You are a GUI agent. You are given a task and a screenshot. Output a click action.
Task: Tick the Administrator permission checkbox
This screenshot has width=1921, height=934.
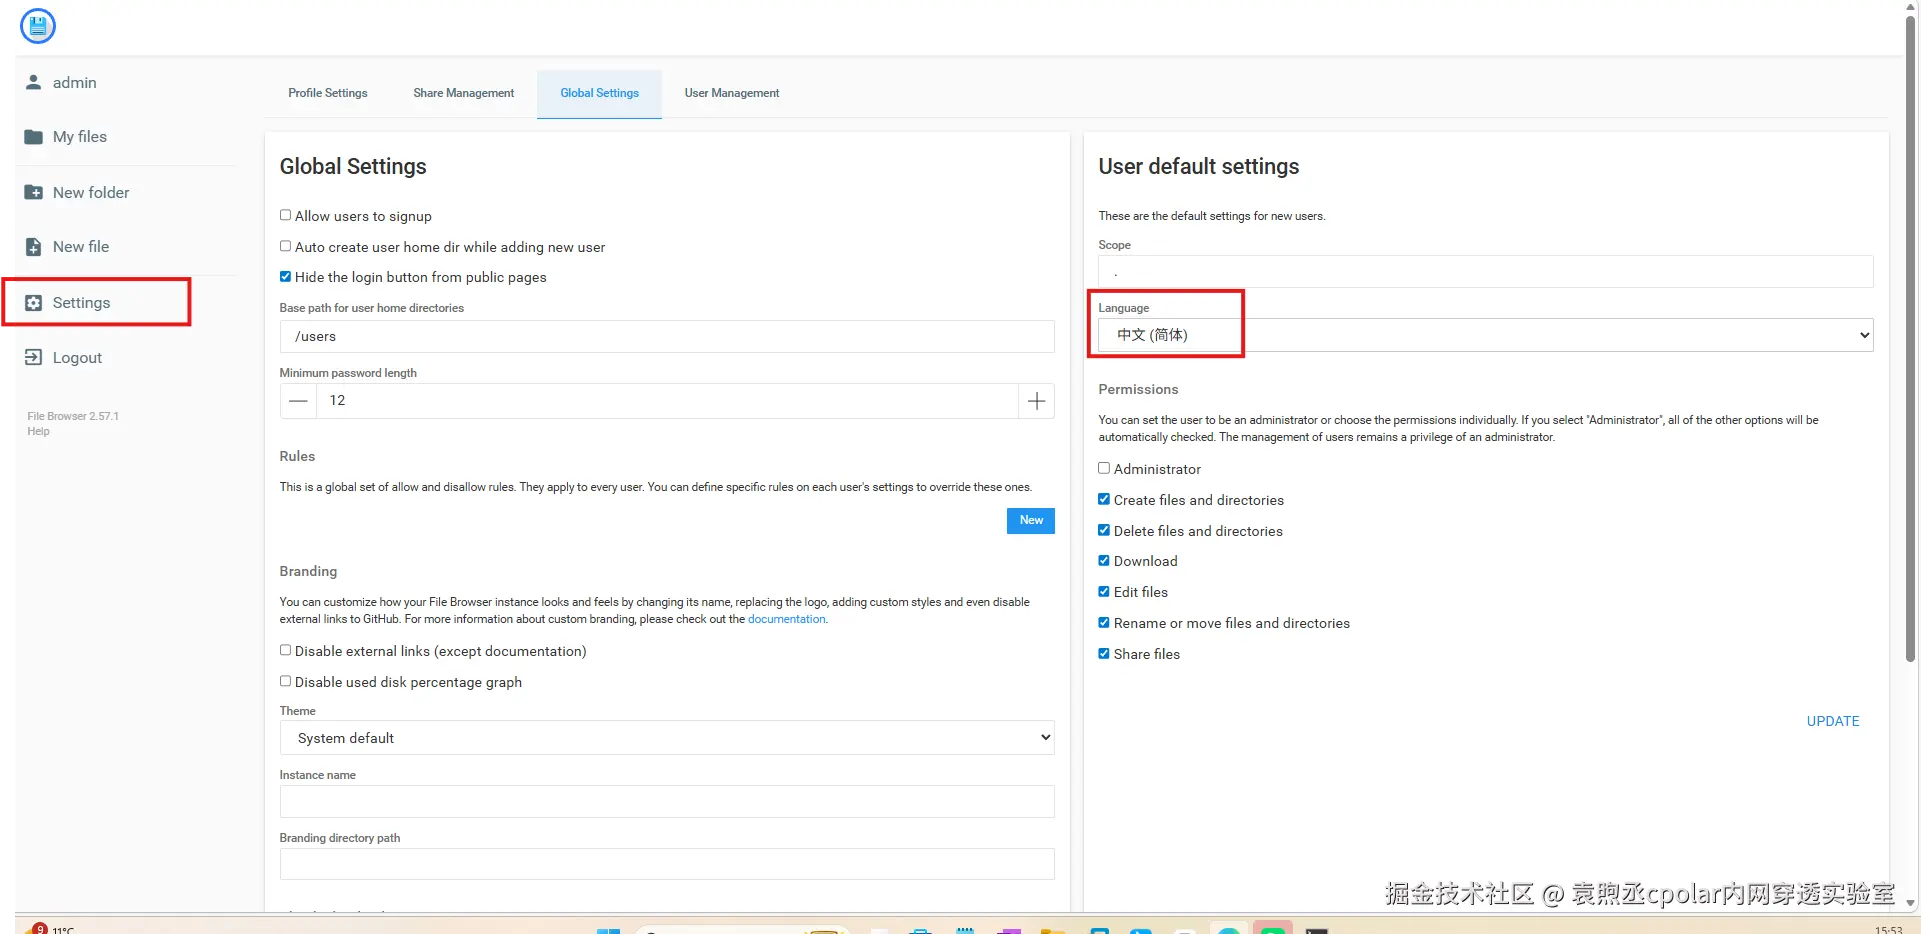(1104, 468)
